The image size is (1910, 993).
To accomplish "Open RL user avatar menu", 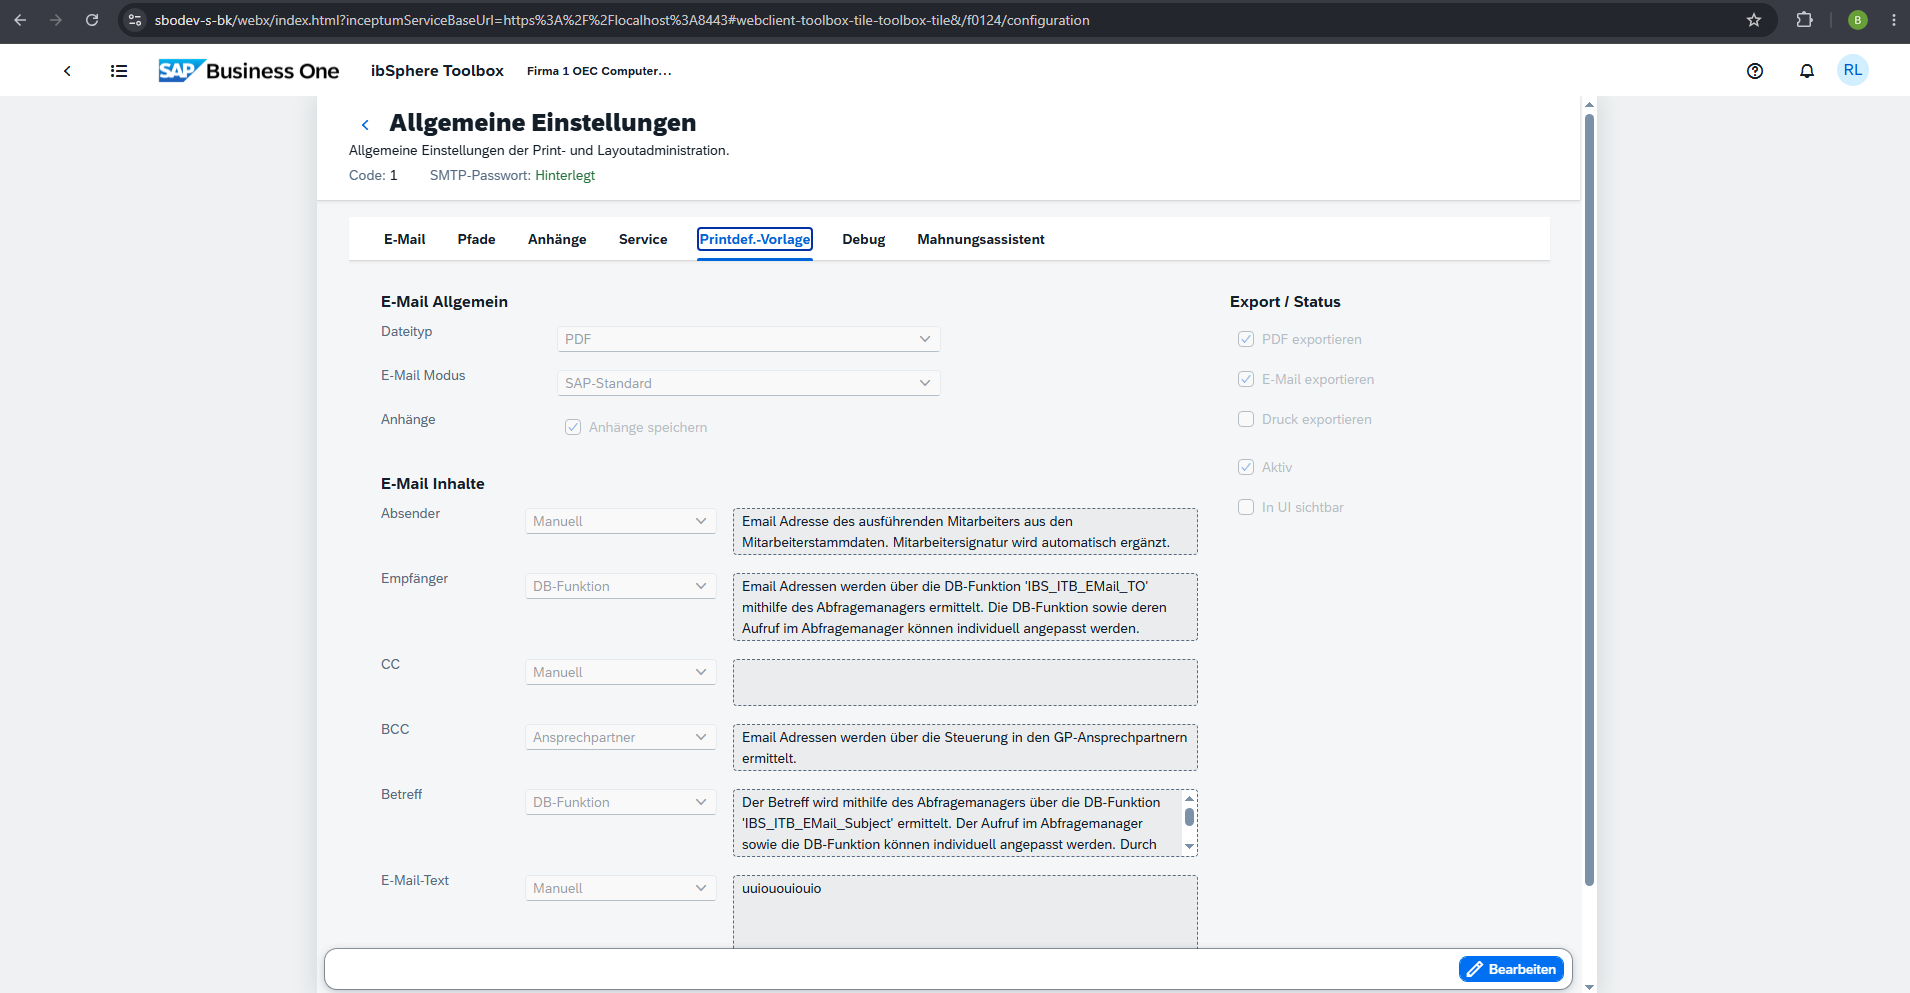I will pos(1853,70).
